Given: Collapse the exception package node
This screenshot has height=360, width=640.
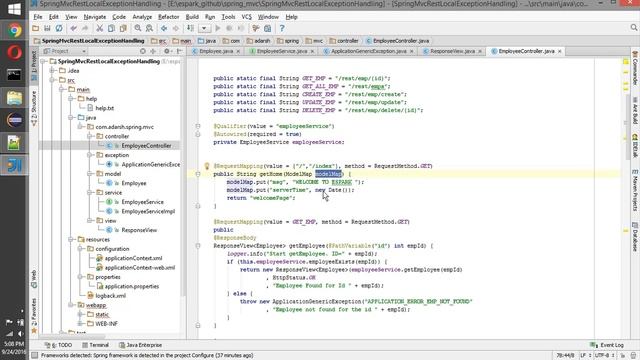Looking at the screenshot, I should pyautogui.click(x=90, y=155).
